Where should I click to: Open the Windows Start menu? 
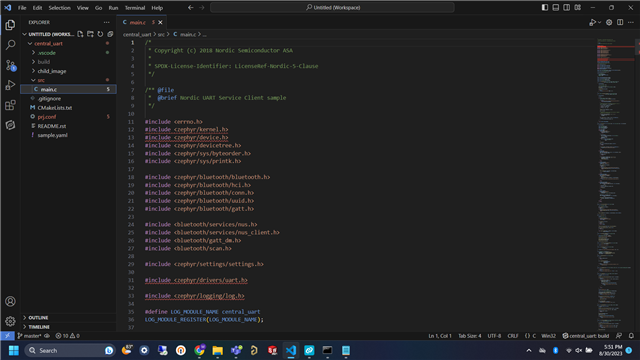click(x=13, y=351)
